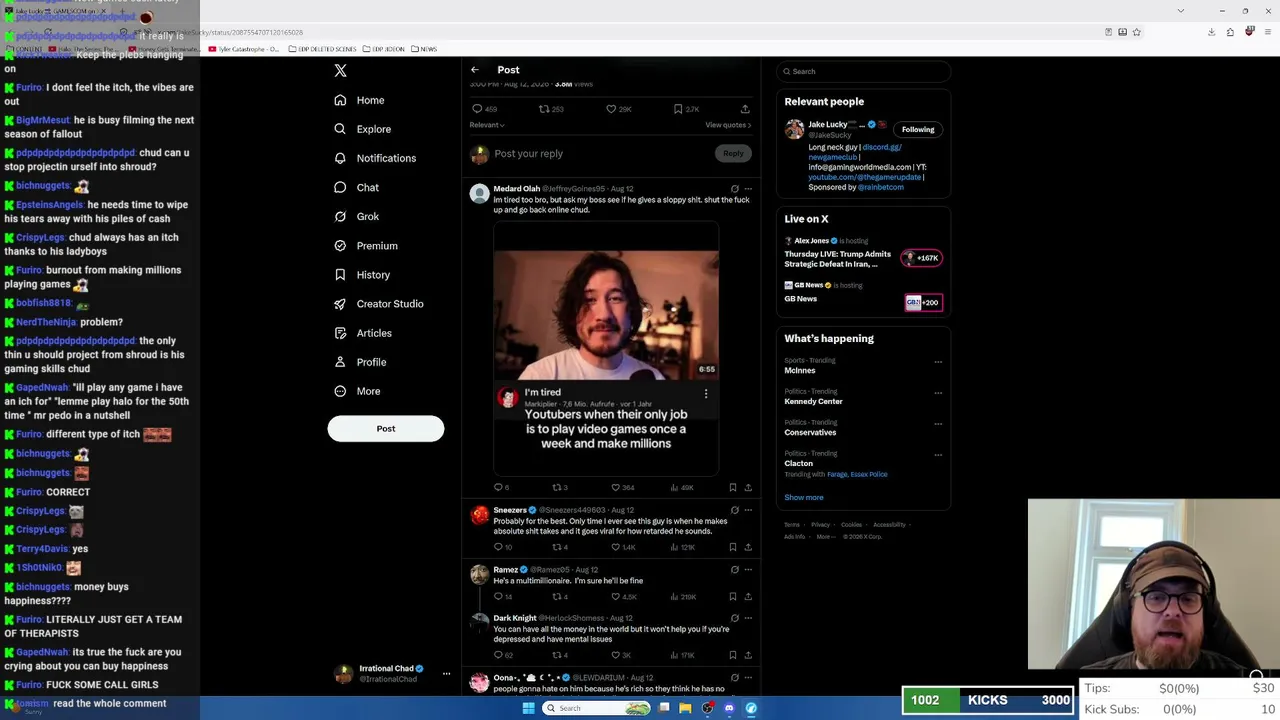Open more options for Kennedy Center trend
1280x720 pixels.
tap(938, 393)
